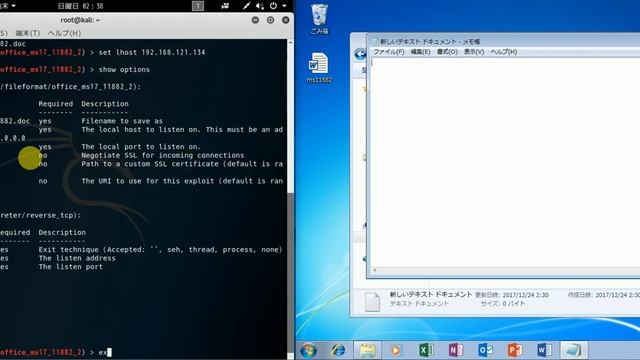Open the 表示(V) menu in Notepad
This screenshot has height=360, width=640.
(x=474, y=52)
